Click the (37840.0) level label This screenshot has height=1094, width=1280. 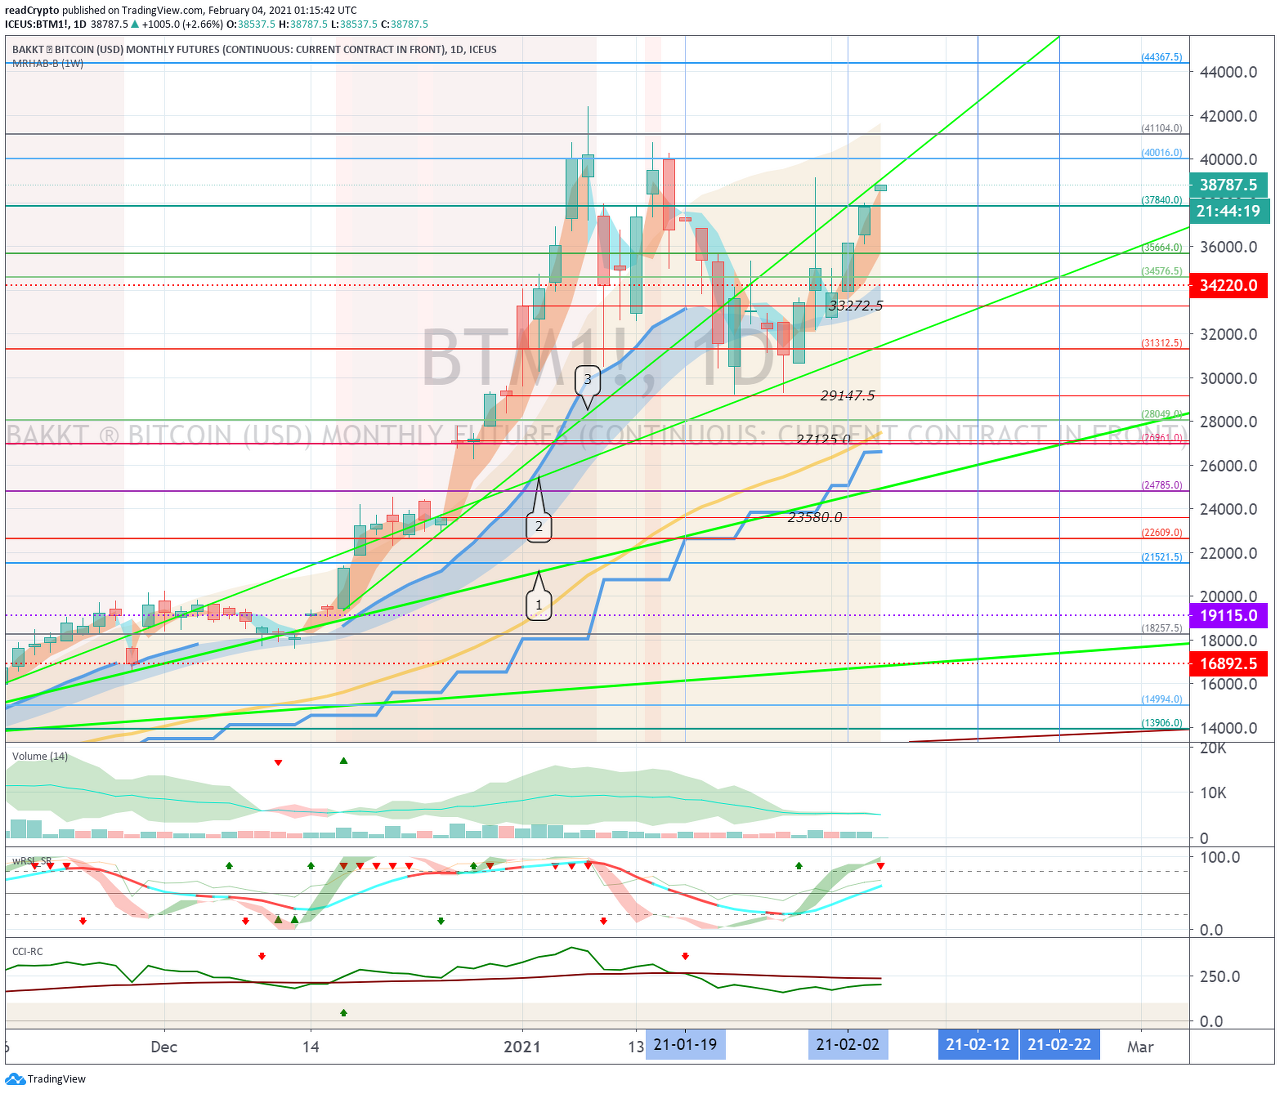pyautogui.click(x=1161, y=200)
